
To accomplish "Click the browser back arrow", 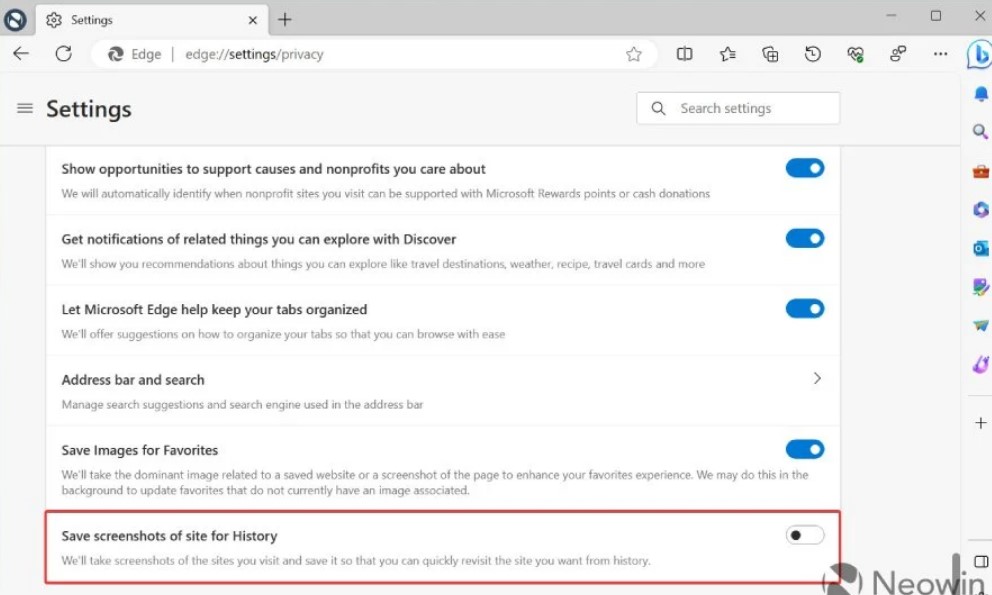I will tap(21, 54).
